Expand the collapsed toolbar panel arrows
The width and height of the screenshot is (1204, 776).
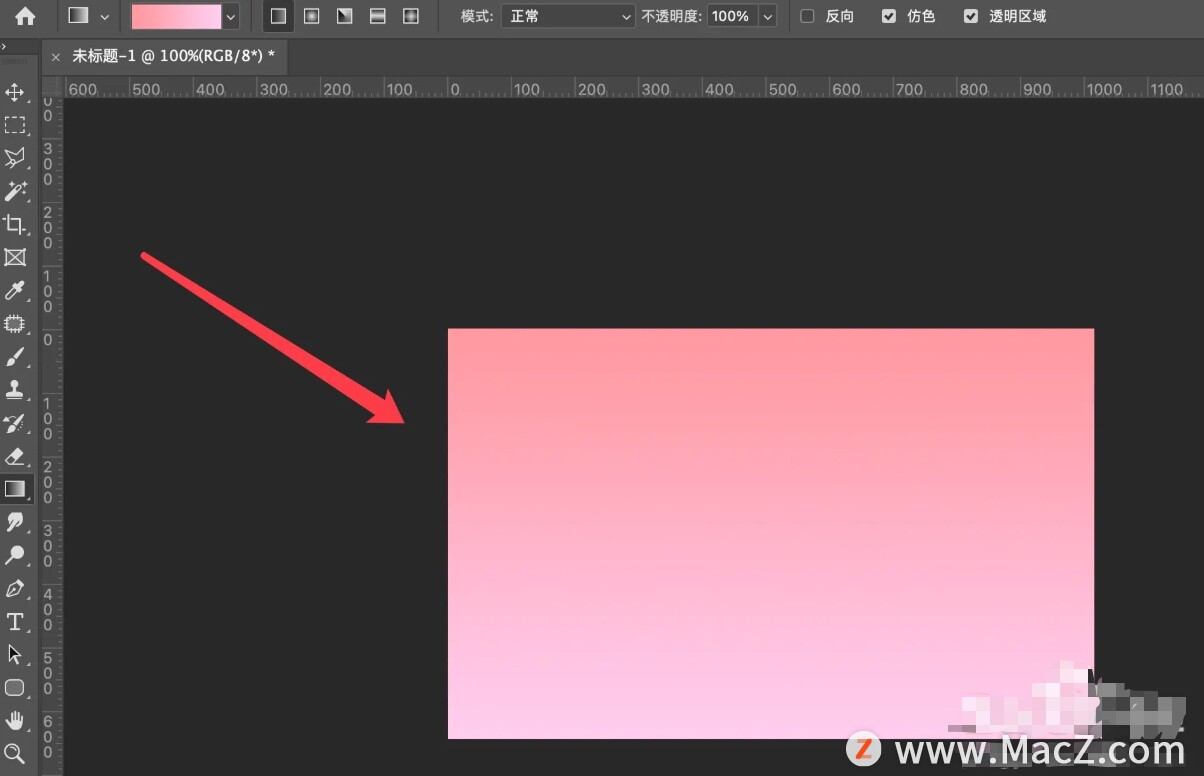[4, 47]
